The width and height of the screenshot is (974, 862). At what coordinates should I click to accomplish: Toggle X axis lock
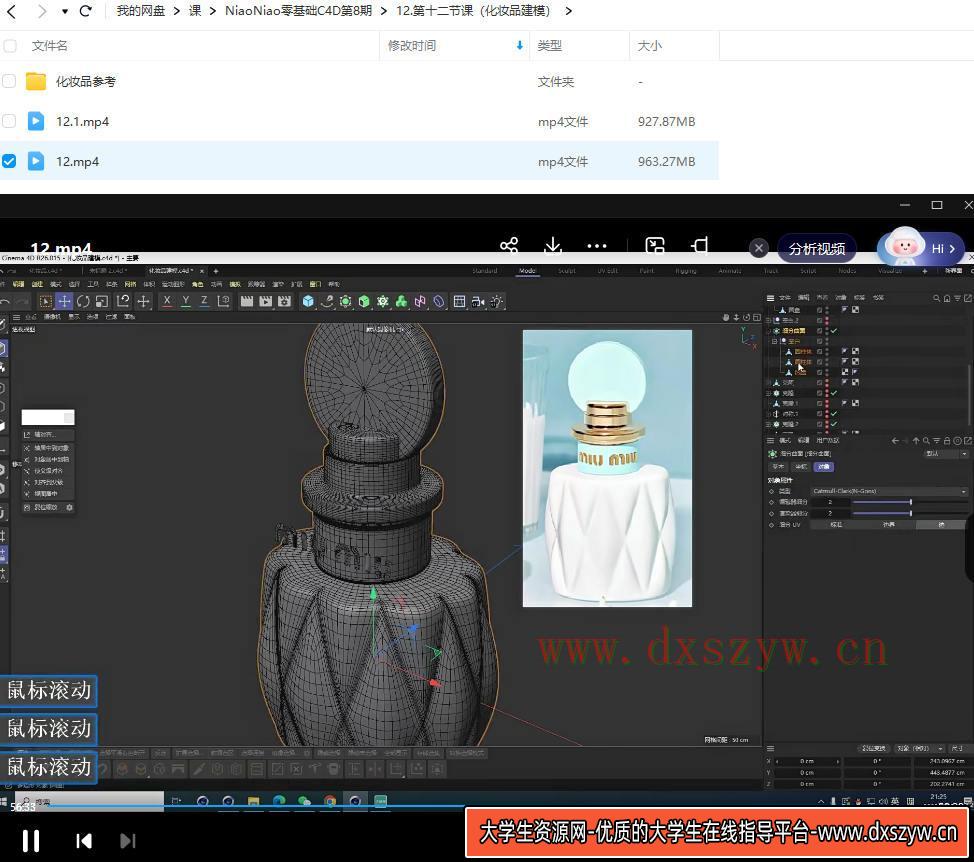[x=167, y=302]
